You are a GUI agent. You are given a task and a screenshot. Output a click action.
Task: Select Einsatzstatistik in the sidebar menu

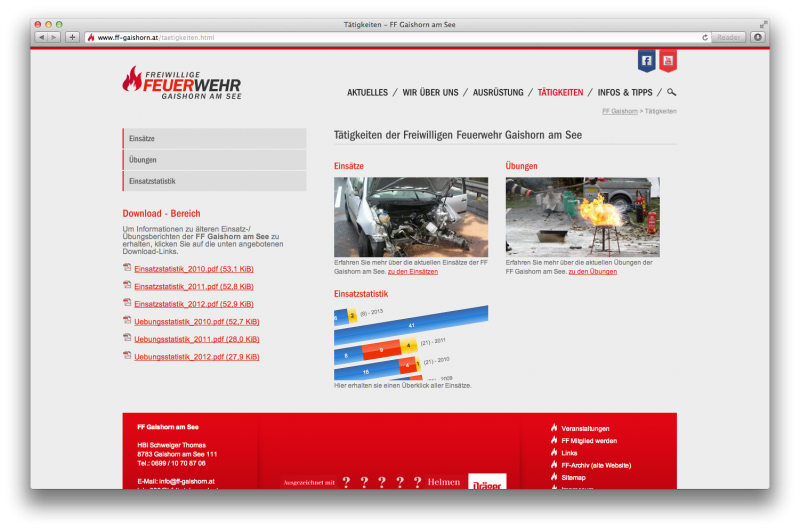click(214, 181)
